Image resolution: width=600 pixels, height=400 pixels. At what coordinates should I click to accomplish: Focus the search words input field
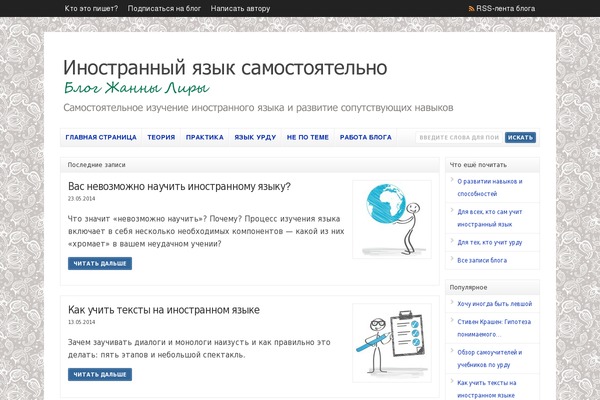click(x=459, y=137)
